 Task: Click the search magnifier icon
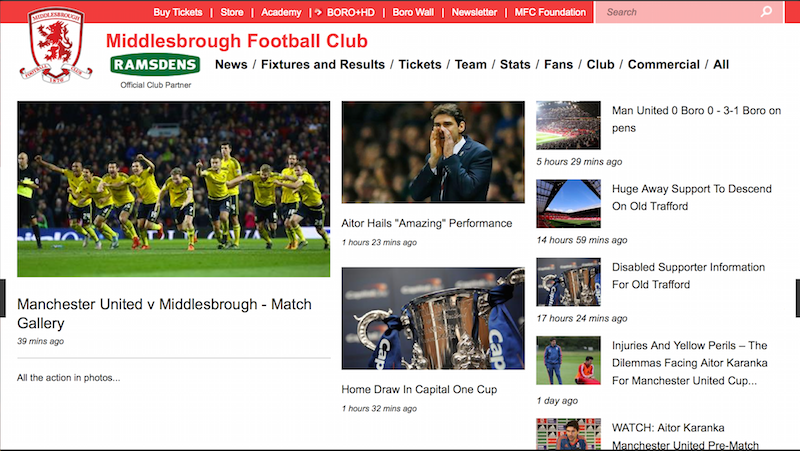pyautogui.click(x=767, y=12)
